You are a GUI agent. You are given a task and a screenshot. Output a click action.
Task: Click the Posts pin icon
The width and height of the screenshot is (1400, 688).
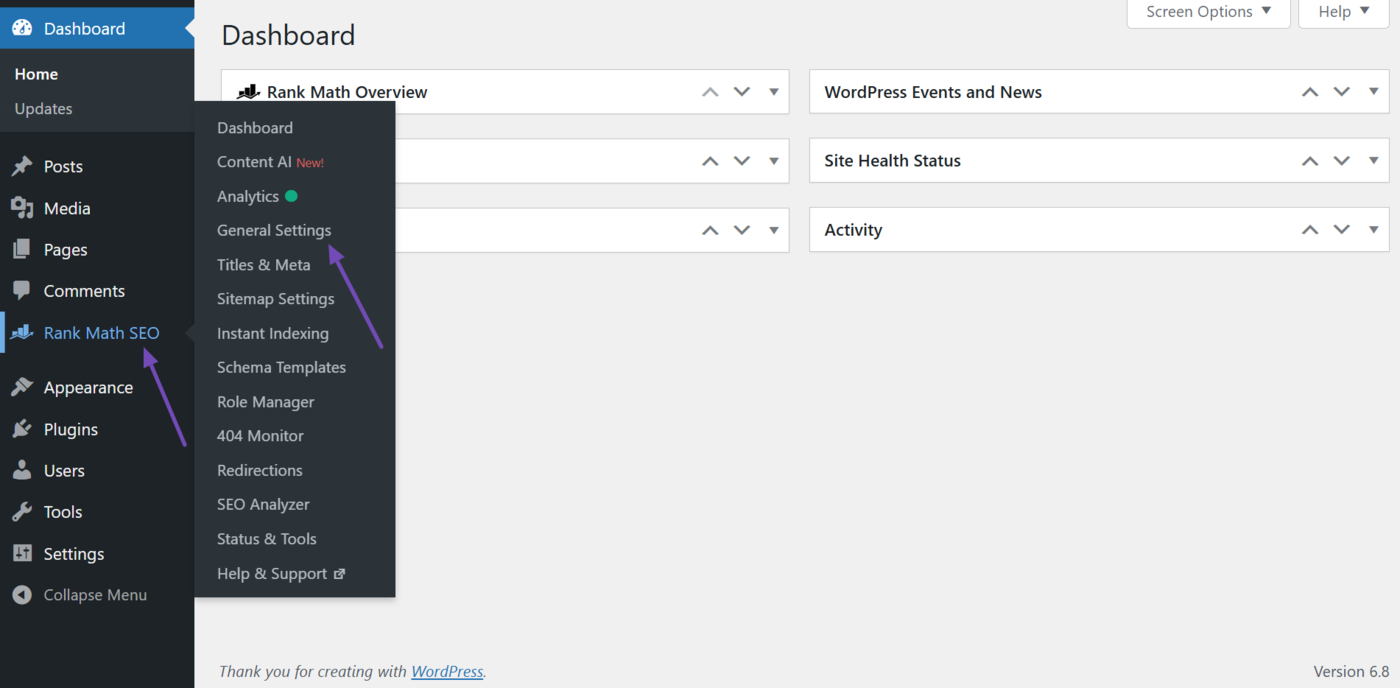tap(22, 167)
